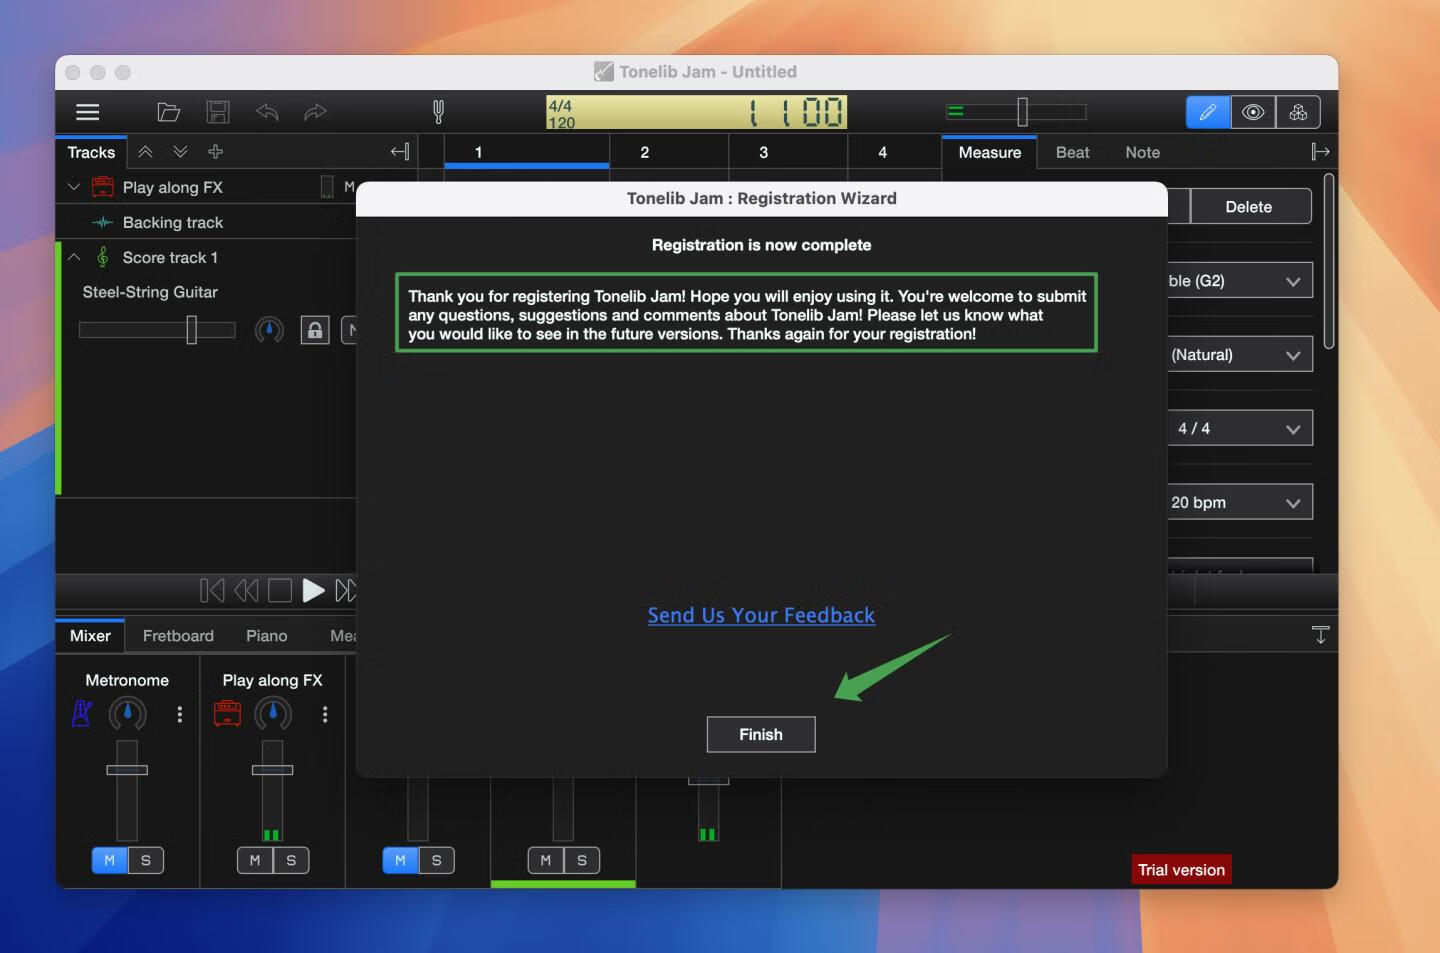This screenshot has width=1440, height=953.
Task: Open Play along FX channel three-dot menu
Action: point(325,714)
